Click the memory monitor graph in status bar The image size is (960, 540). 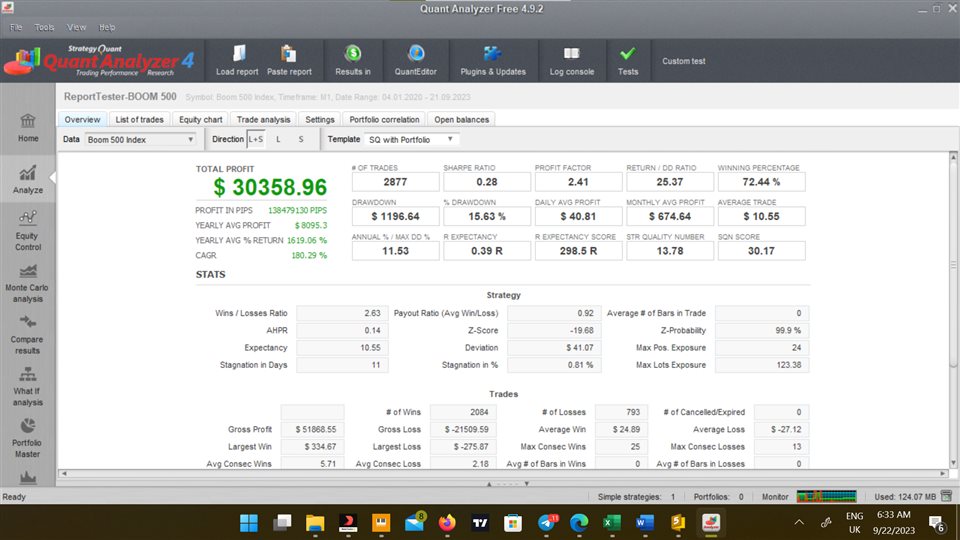pyautogui.click(x=826, y=496)
